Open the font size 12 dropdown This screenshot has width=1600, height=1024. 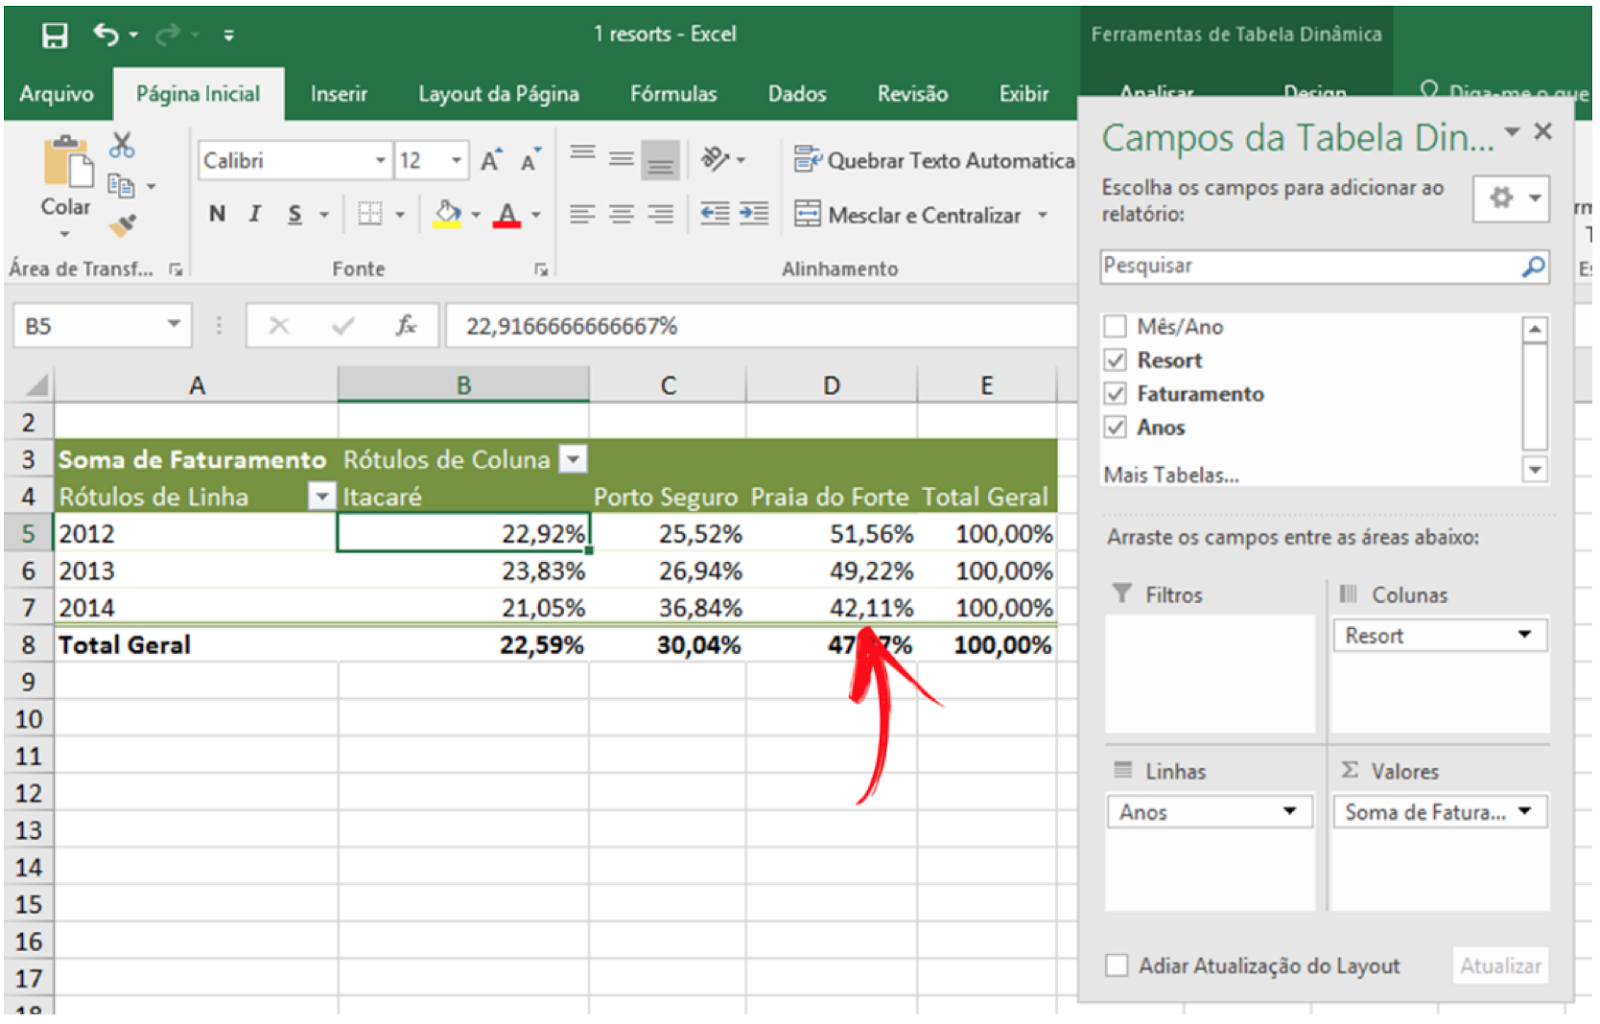(x=456, y=160)
